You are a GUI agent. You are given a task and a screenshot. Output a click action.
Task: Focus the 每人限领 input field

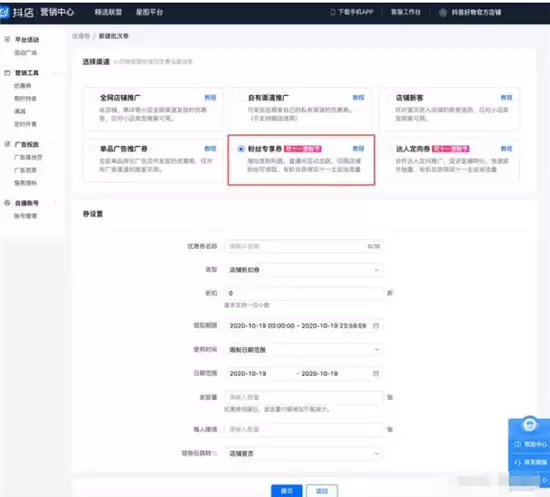coord(304,429)
